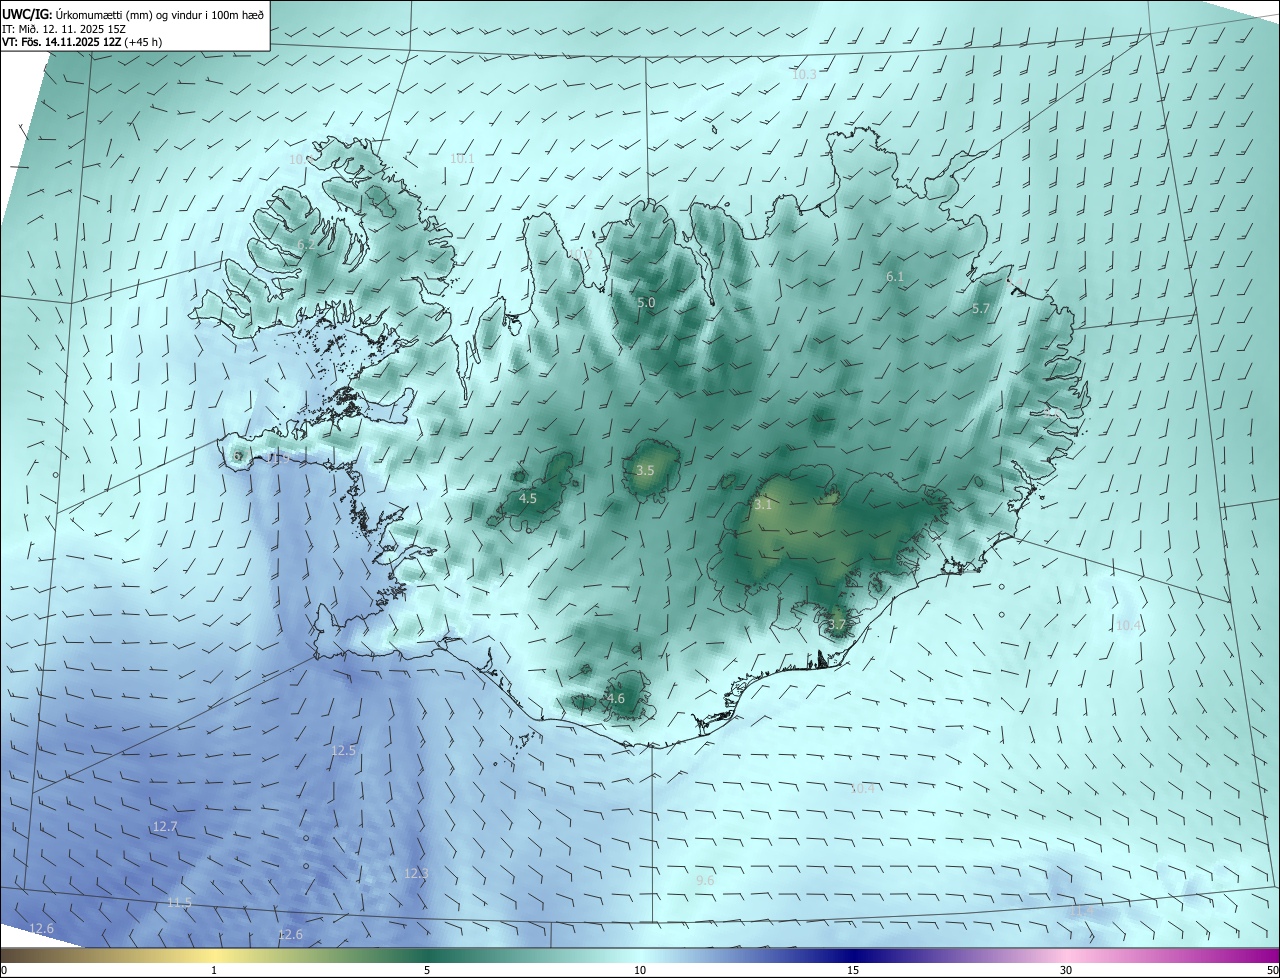The image size is (1280, 978).
Task: Pick the yellow colour above the 1 tick
Action: tap(214, 955)
